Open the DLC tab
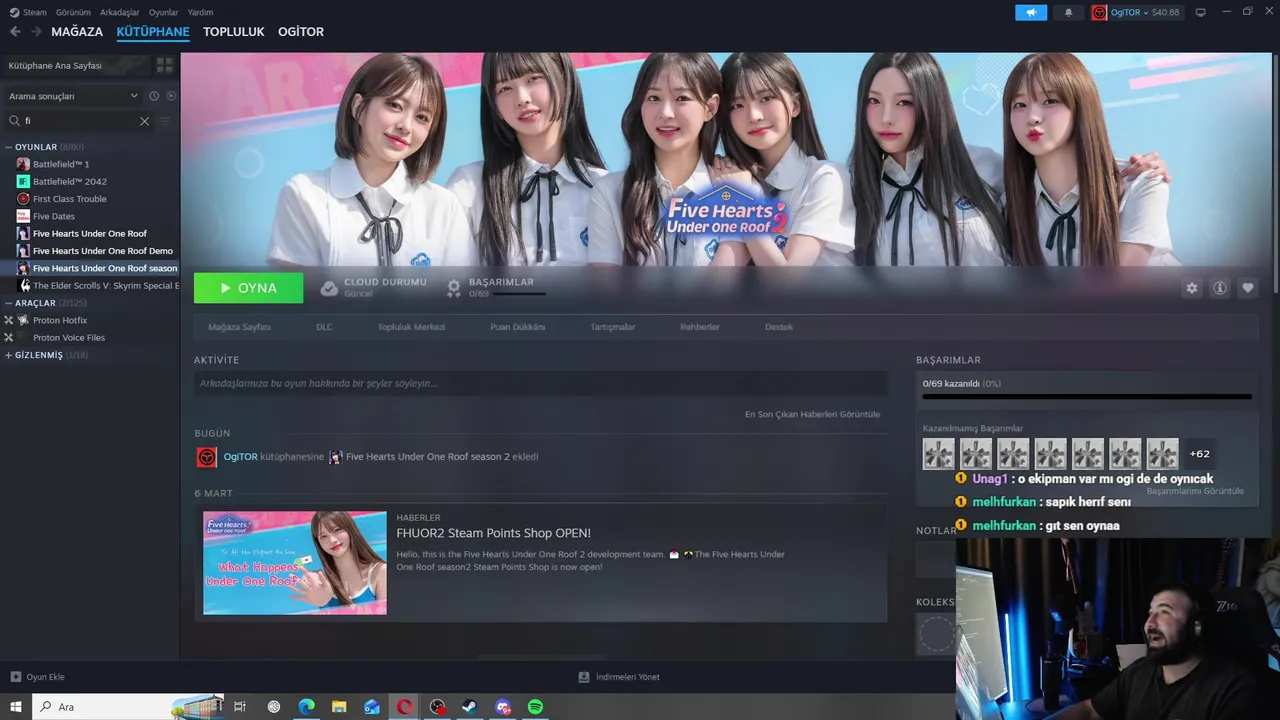Image resolution: width=1280 pixels, height=720 pixels. tap(324, 327)
